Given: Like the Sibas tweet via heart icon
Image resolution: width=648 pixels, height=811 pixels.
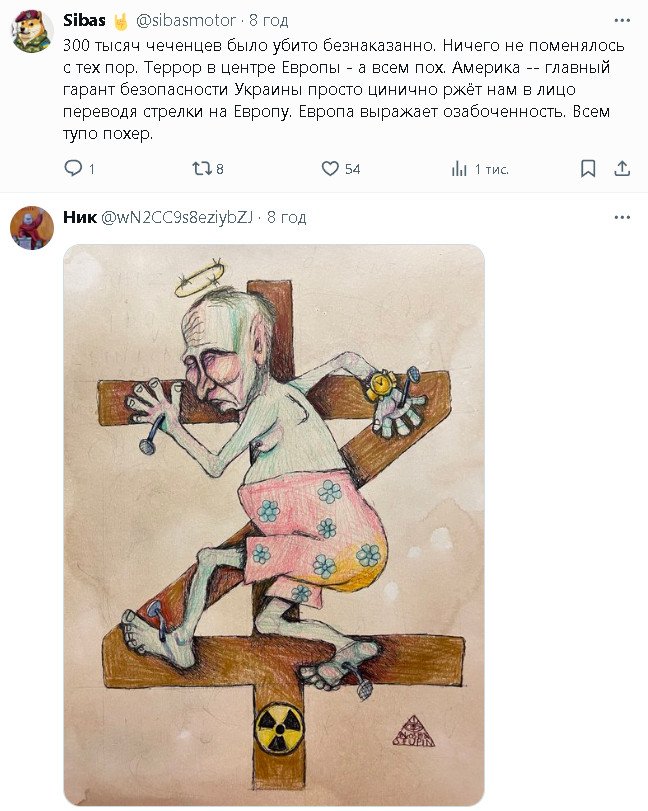Looking at the screenshot, I should (330, 169).
